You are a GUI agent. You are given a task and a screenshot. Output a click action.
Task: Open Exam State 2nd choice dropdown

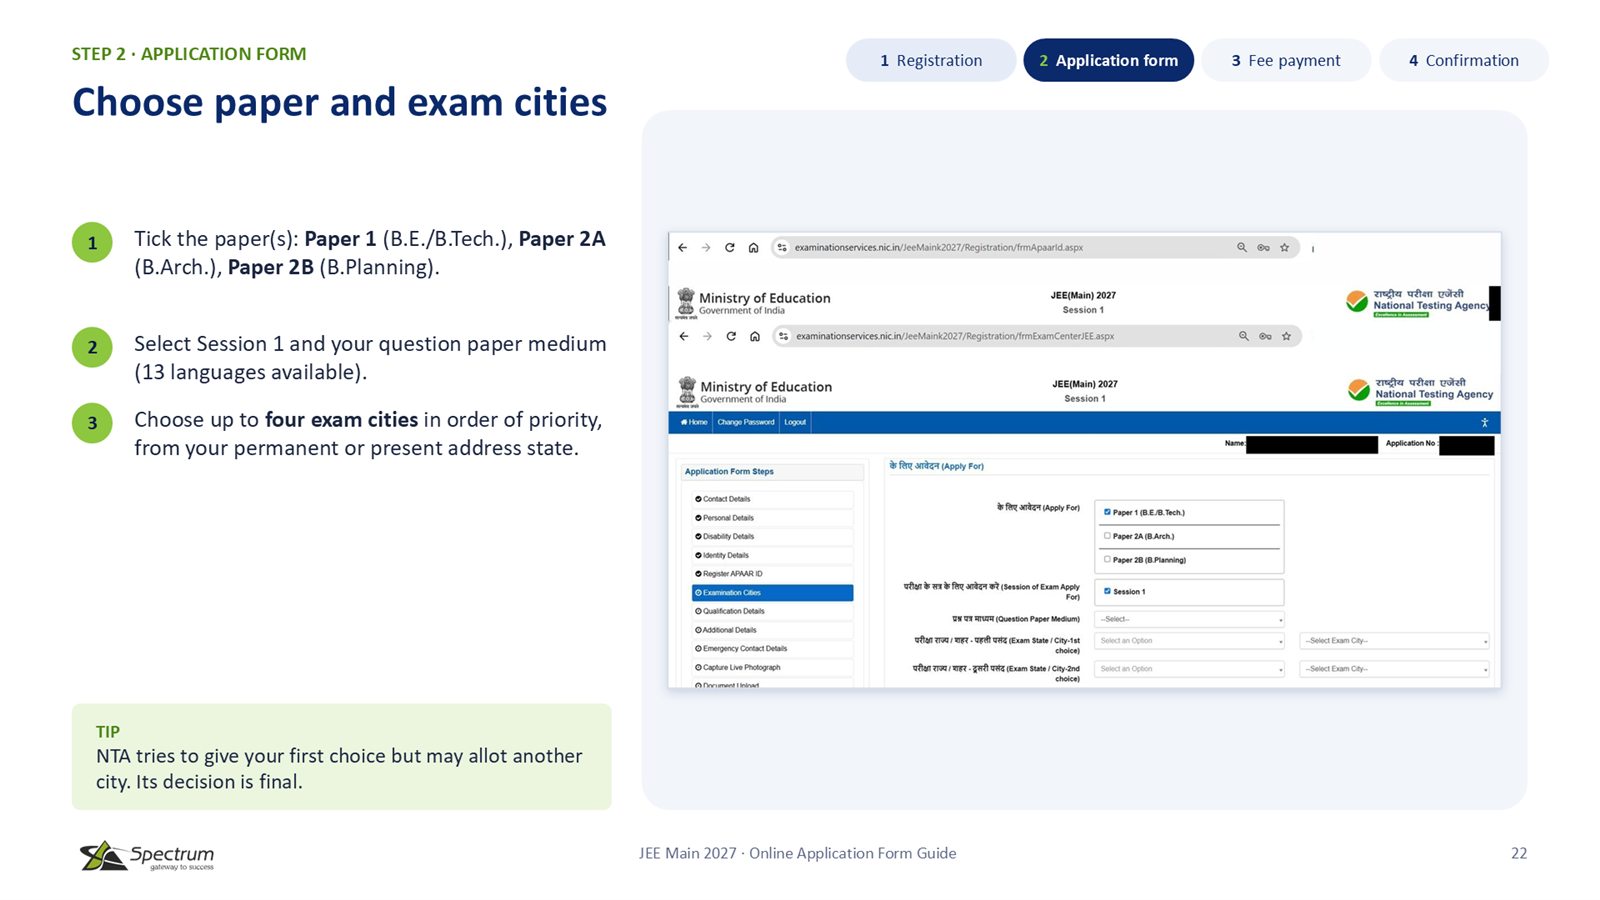click(1190, 669)
